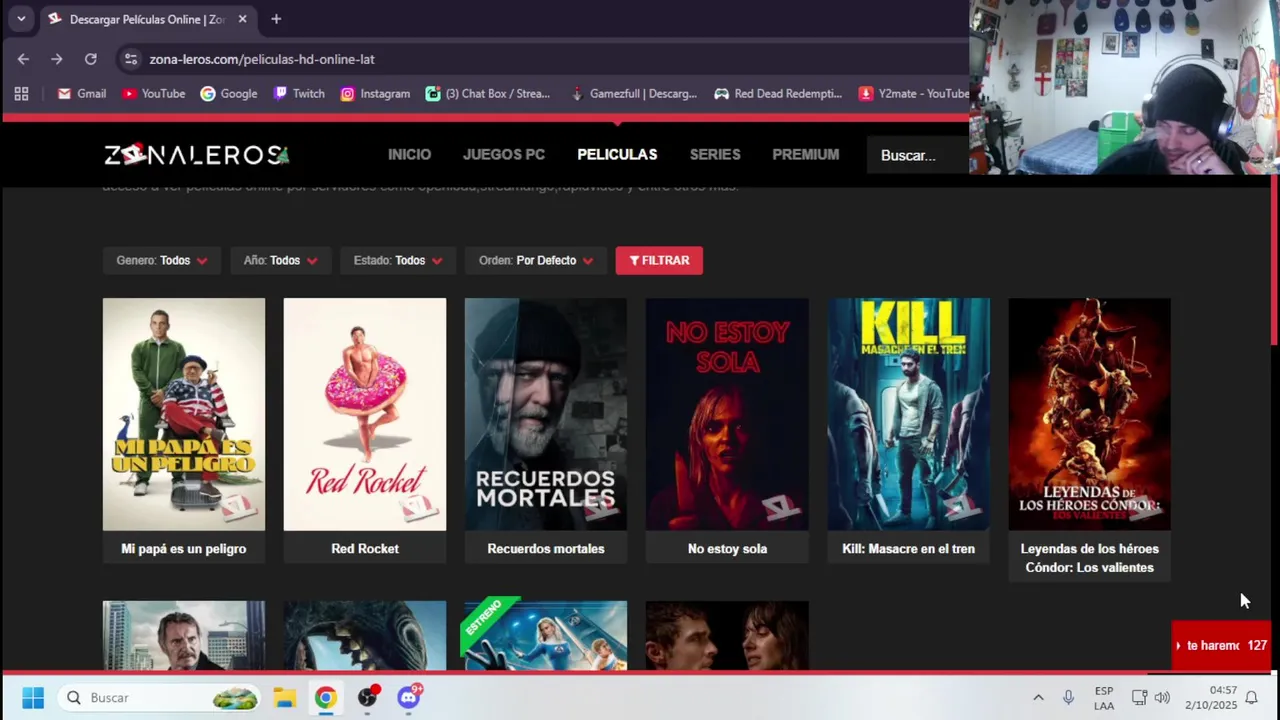The width and height of the screenshot is (1280, 720).
Task: Click the Red Rocket title link
Action: 365,549
